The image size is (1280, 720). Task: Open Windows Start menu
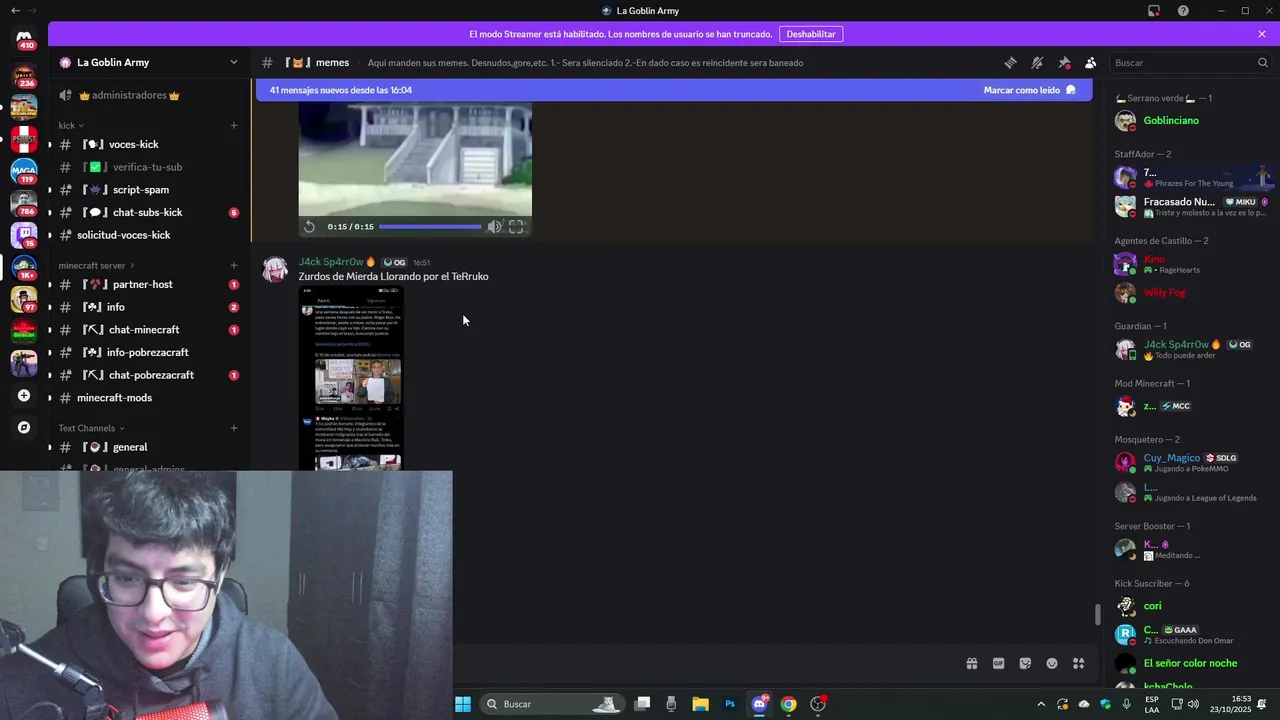pyautogui.click(x=463, y=704)
